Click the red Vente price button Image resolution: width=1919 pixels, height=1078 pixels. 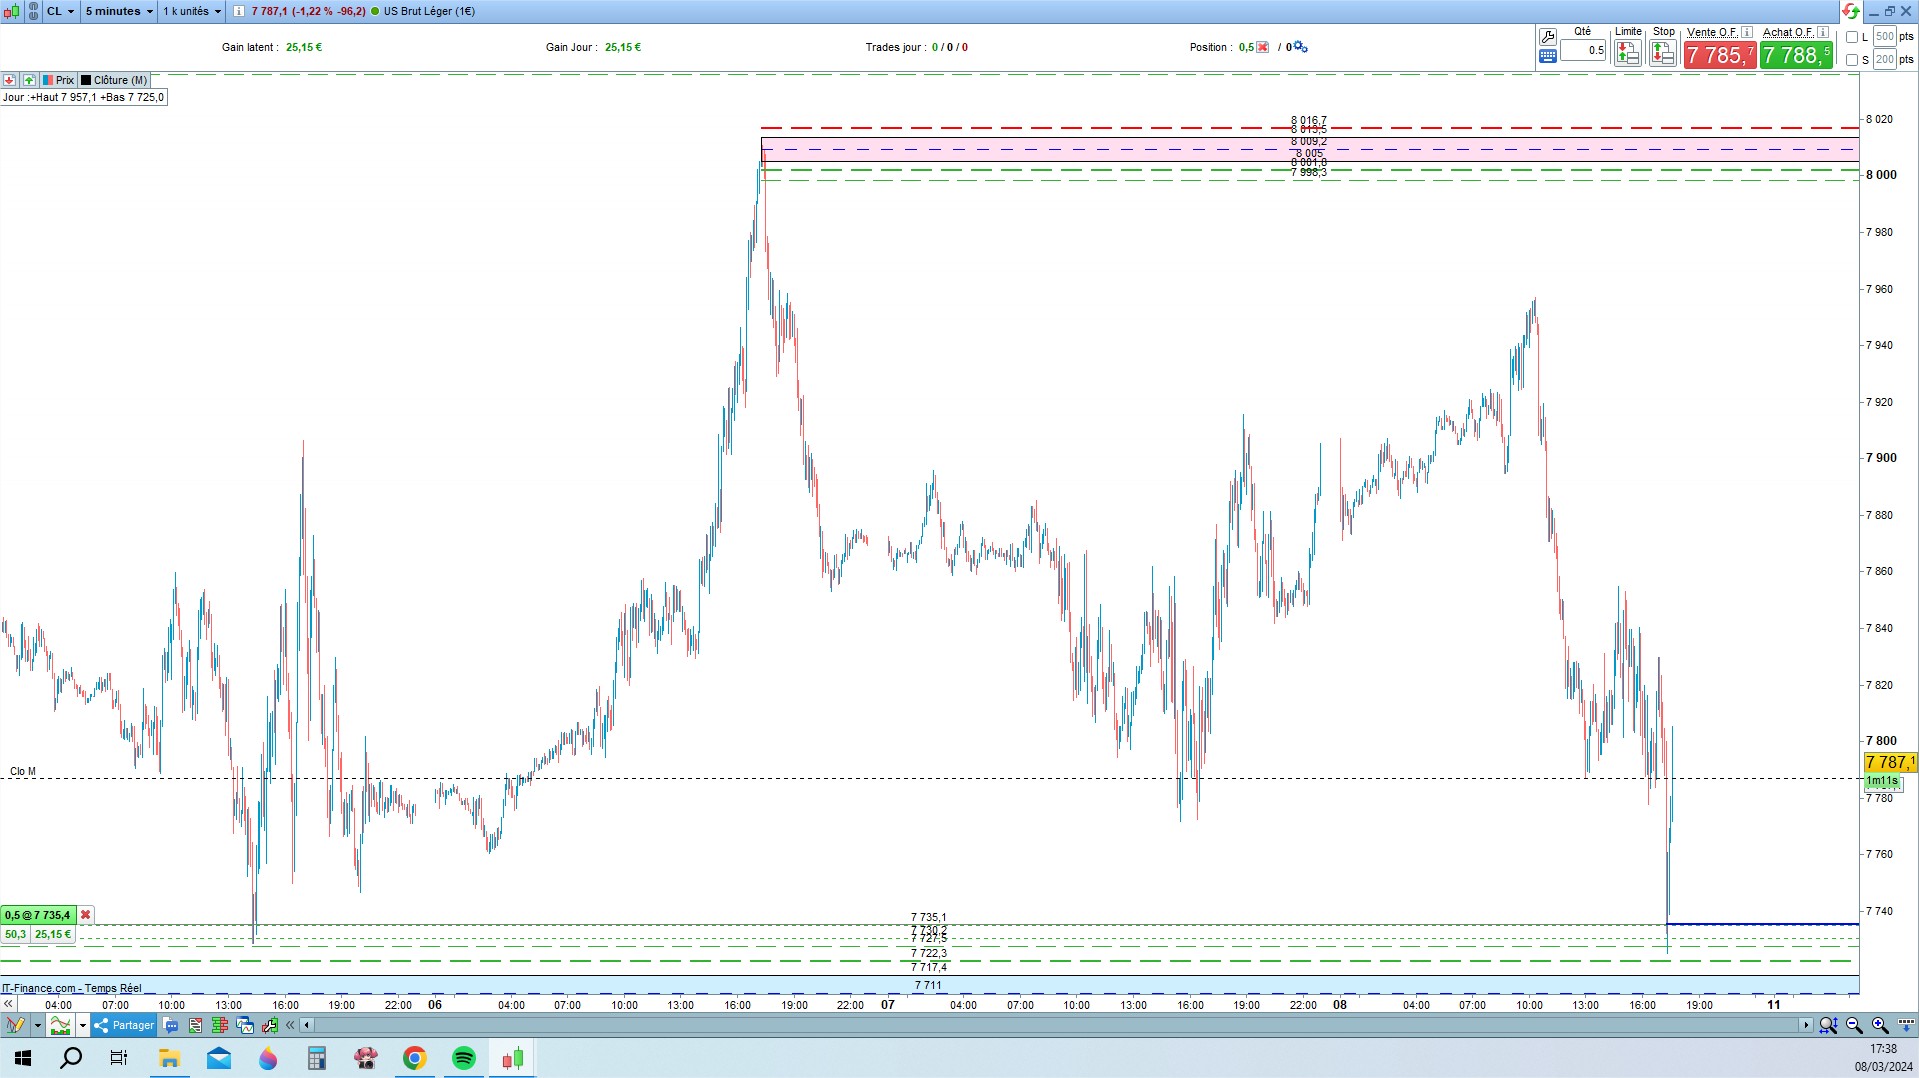point(1719,55)
